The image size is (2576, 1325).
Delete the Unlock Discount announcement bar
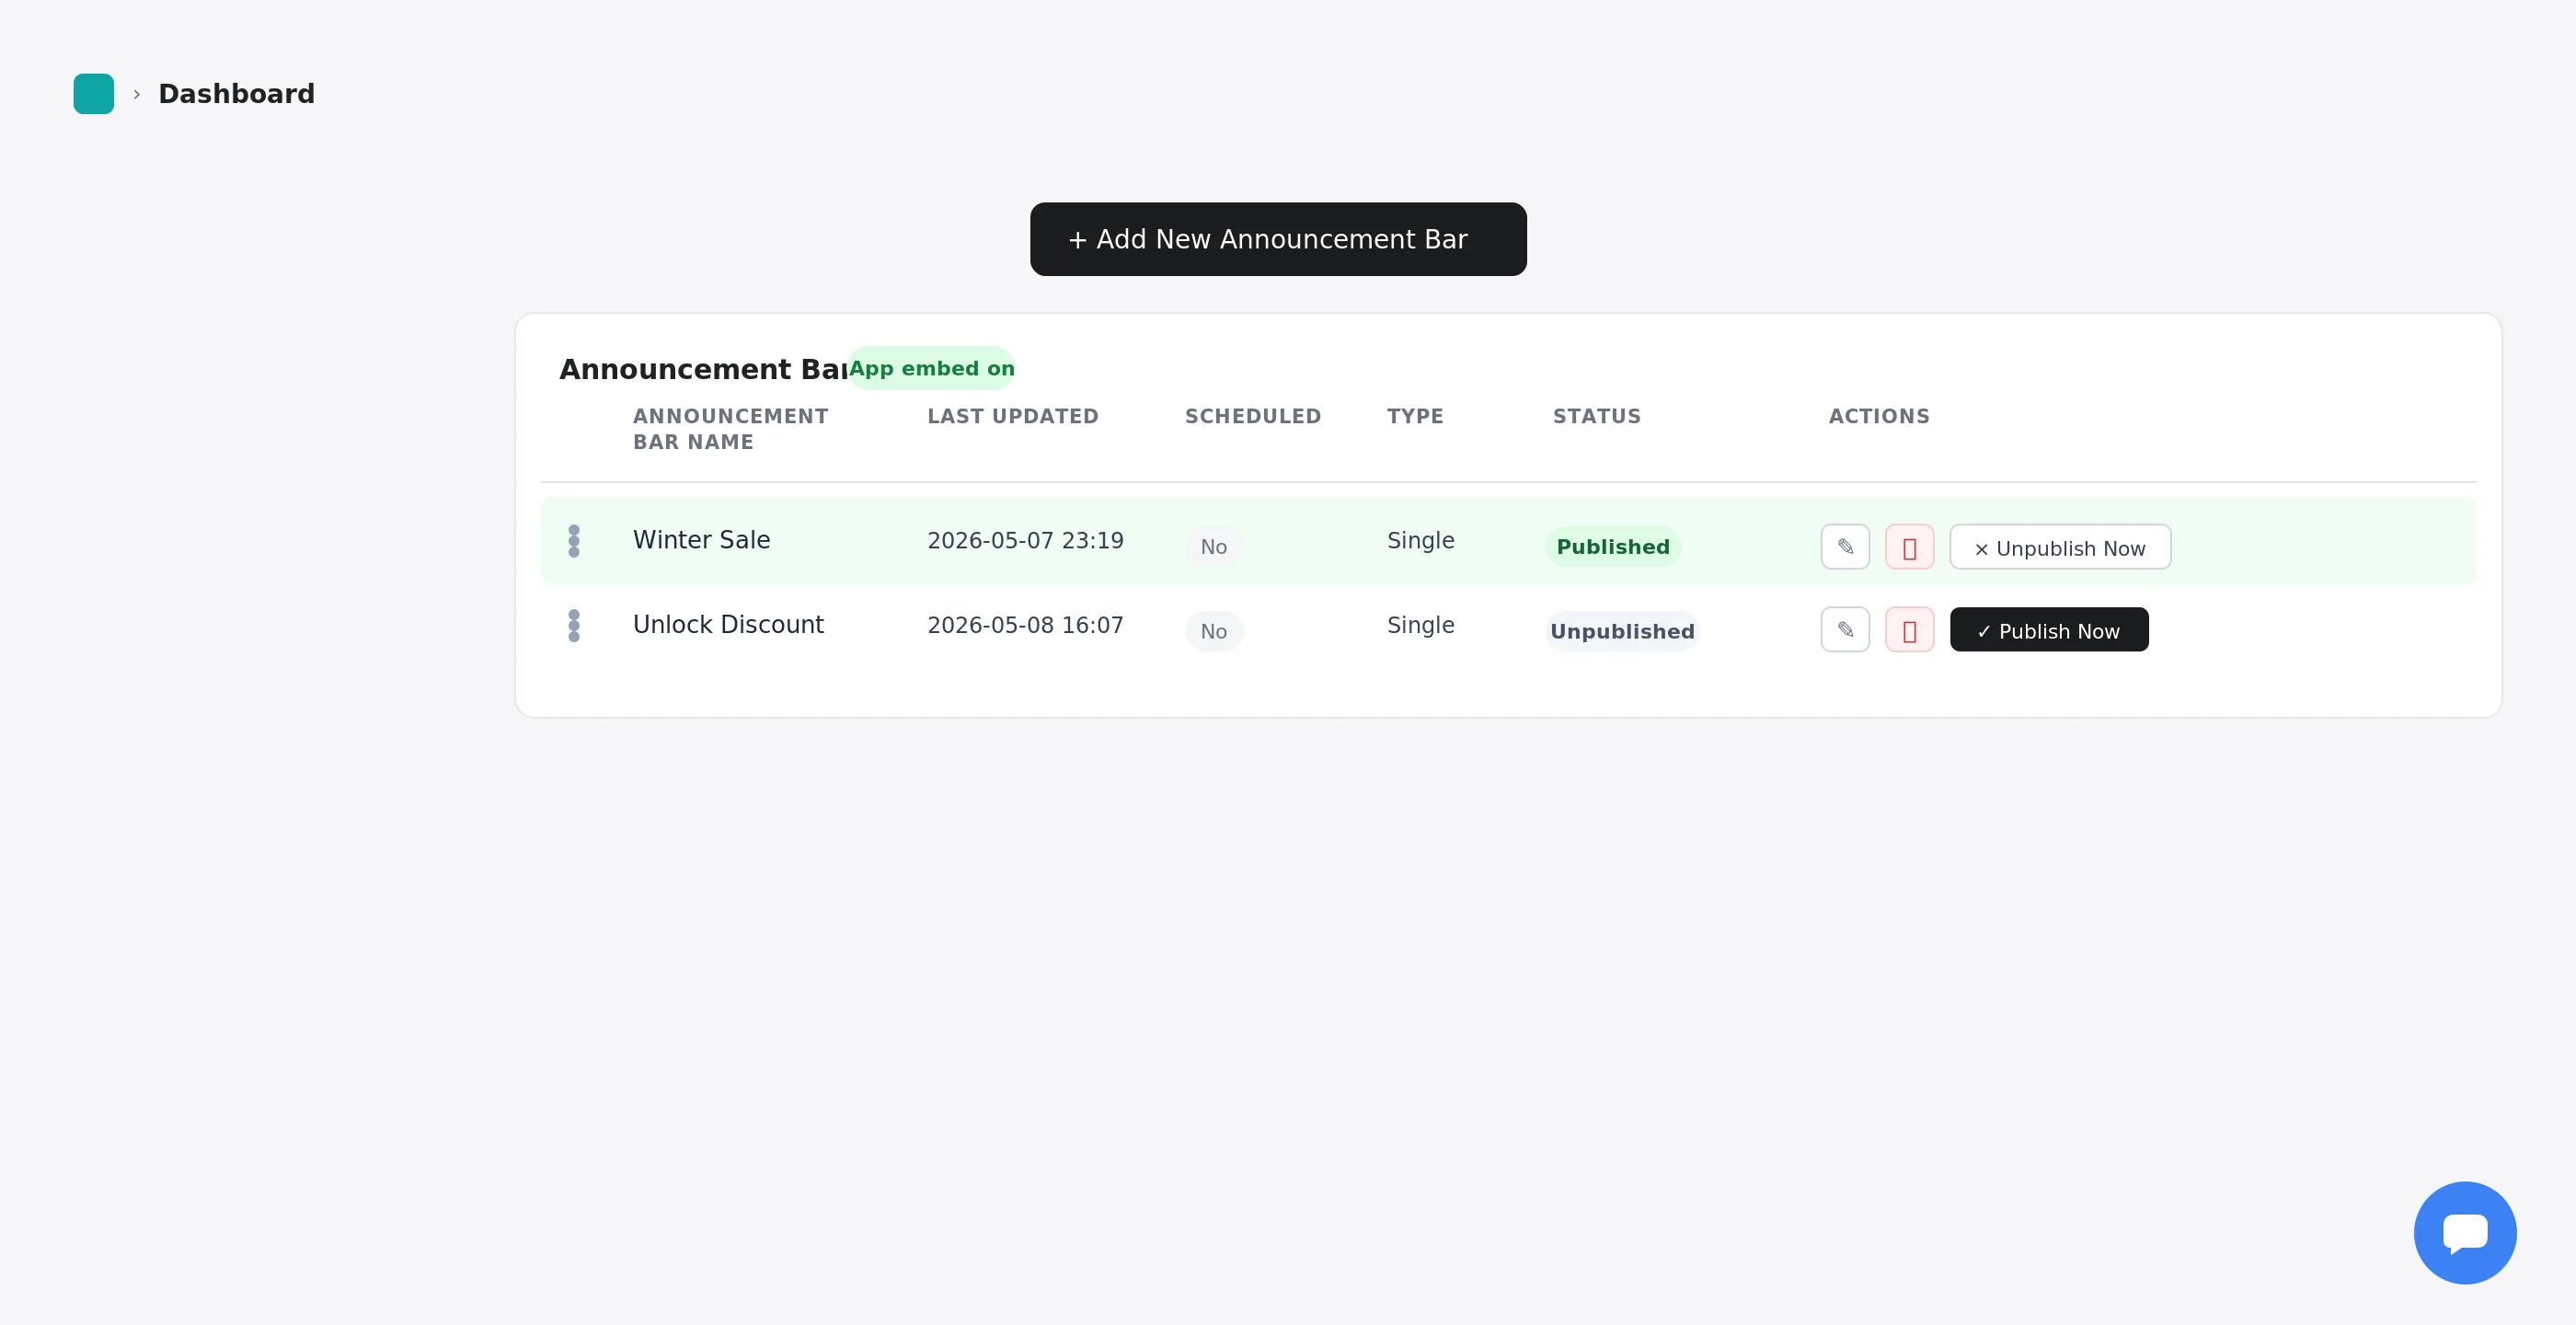coord(1909,630)
